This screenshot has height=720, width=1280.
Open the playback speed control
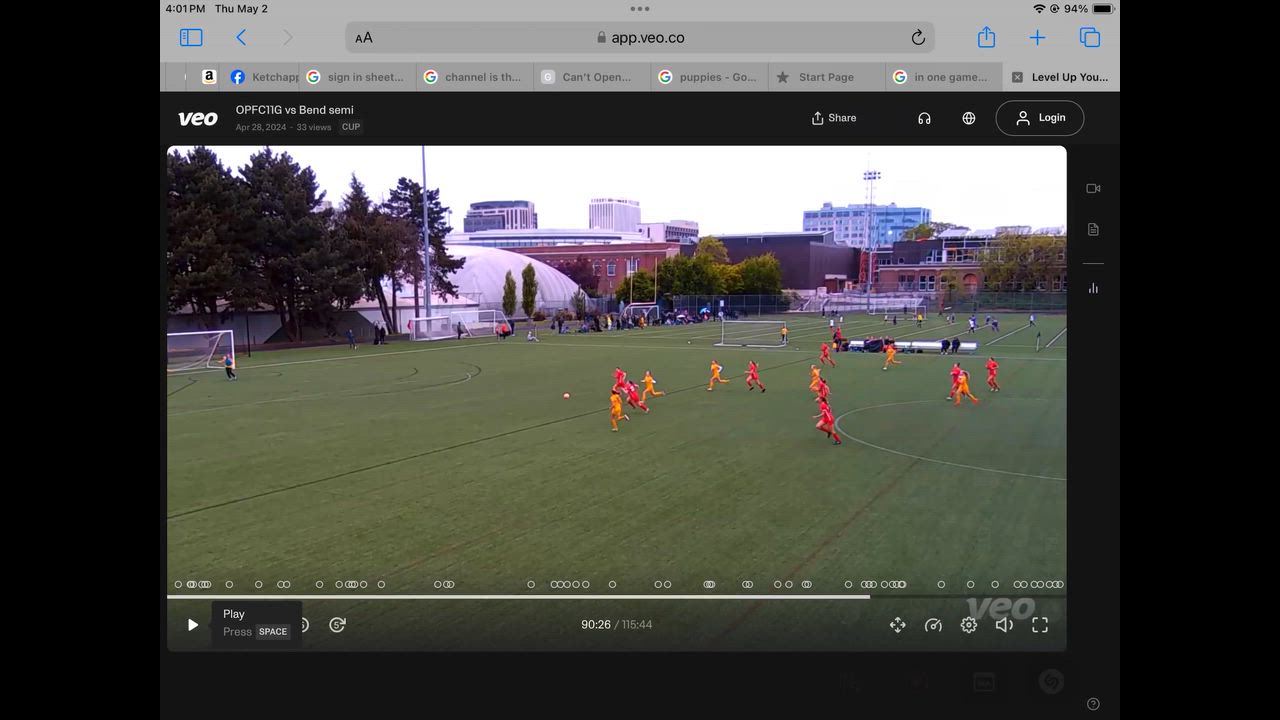tap(933, 625)
